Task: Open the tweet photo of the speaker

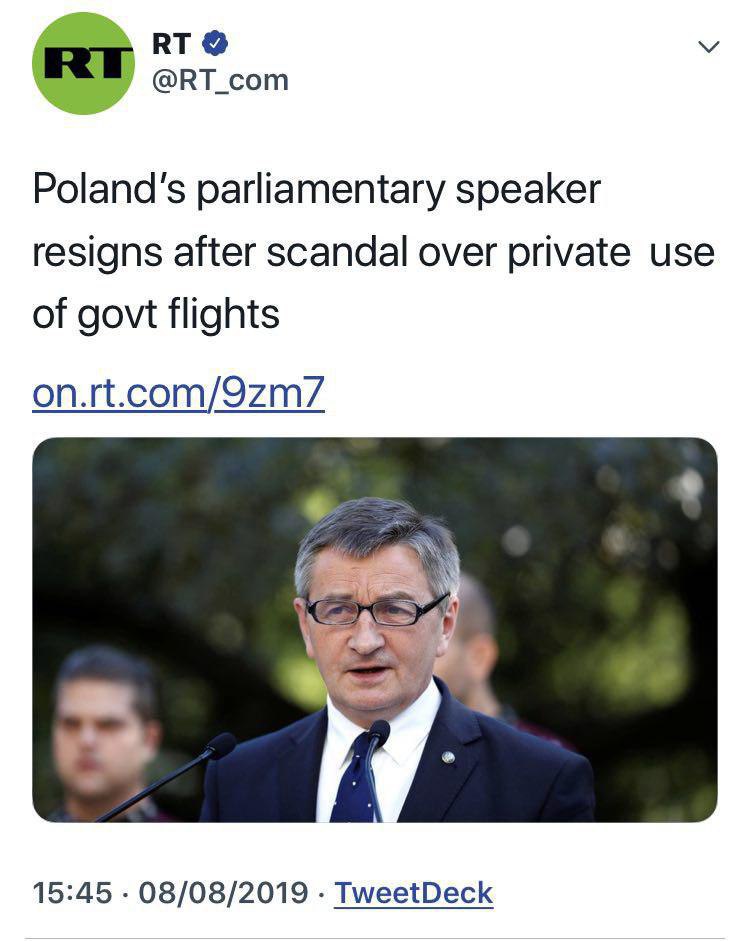Action: [374, 629]
